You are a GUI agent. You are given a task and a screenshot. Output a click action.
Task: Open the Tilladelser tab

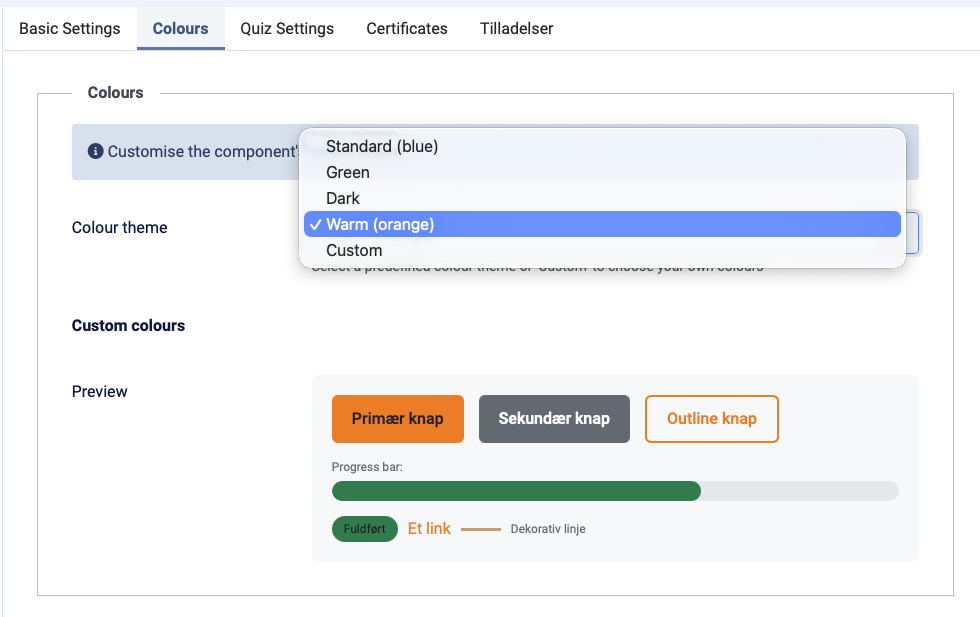[516, 28]
